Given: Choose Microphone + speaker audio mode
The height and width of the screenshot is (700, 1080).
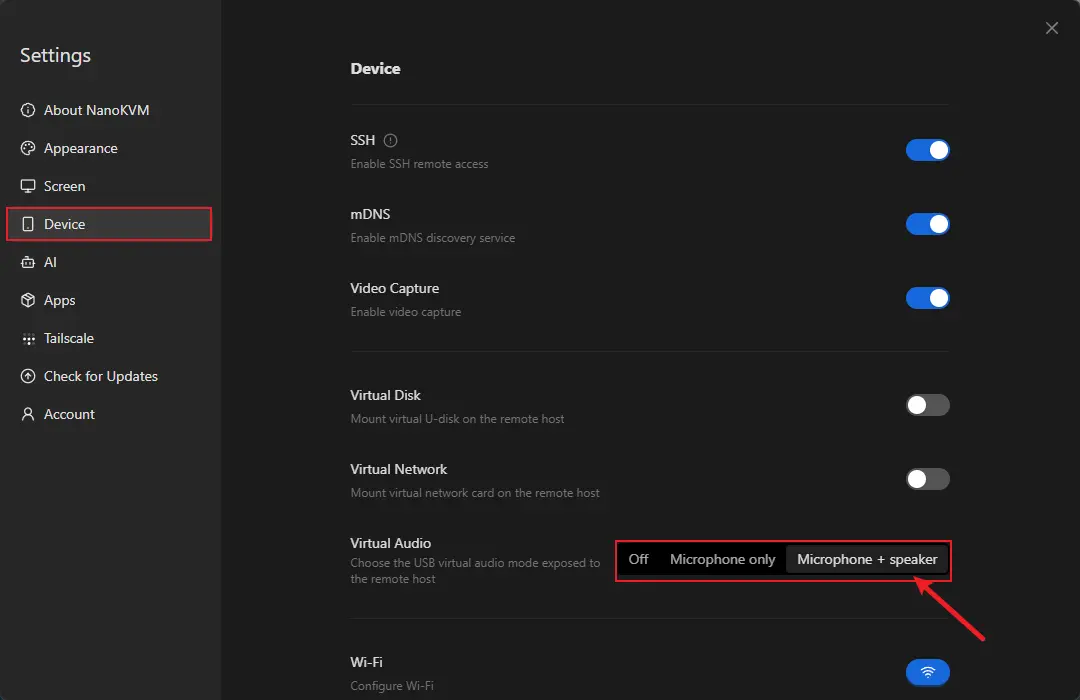Looking at the screenshot, I should pyautogui.click(x=867, y=559).
